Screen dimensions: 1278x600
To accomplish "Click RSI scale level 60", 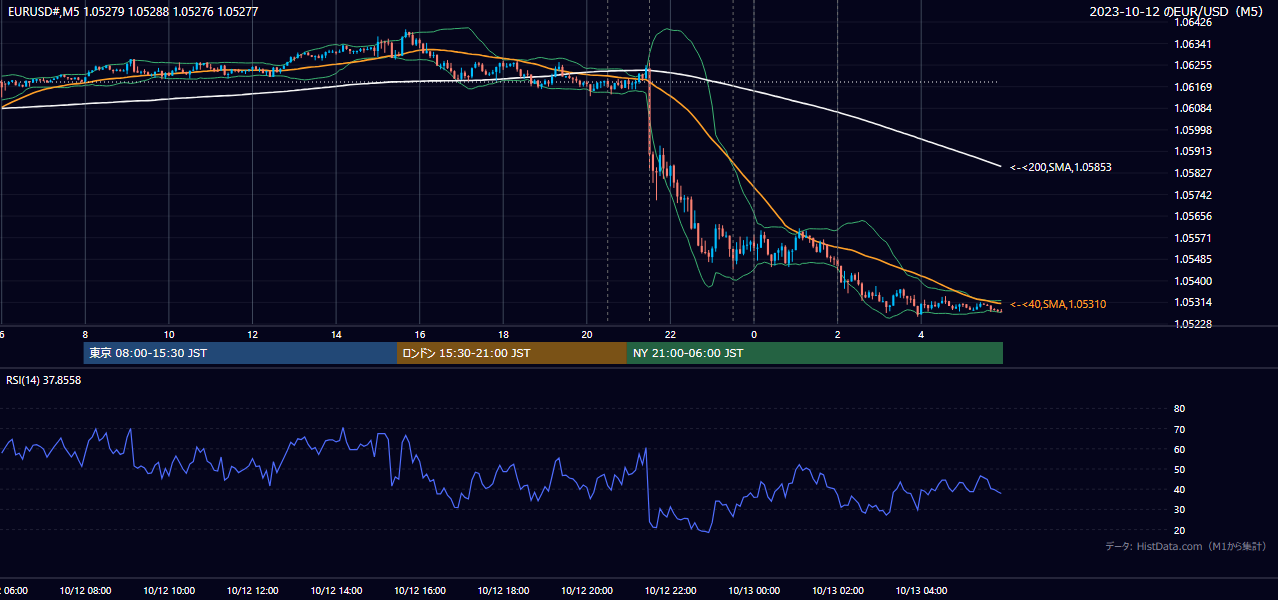I will coord(1179,449).
